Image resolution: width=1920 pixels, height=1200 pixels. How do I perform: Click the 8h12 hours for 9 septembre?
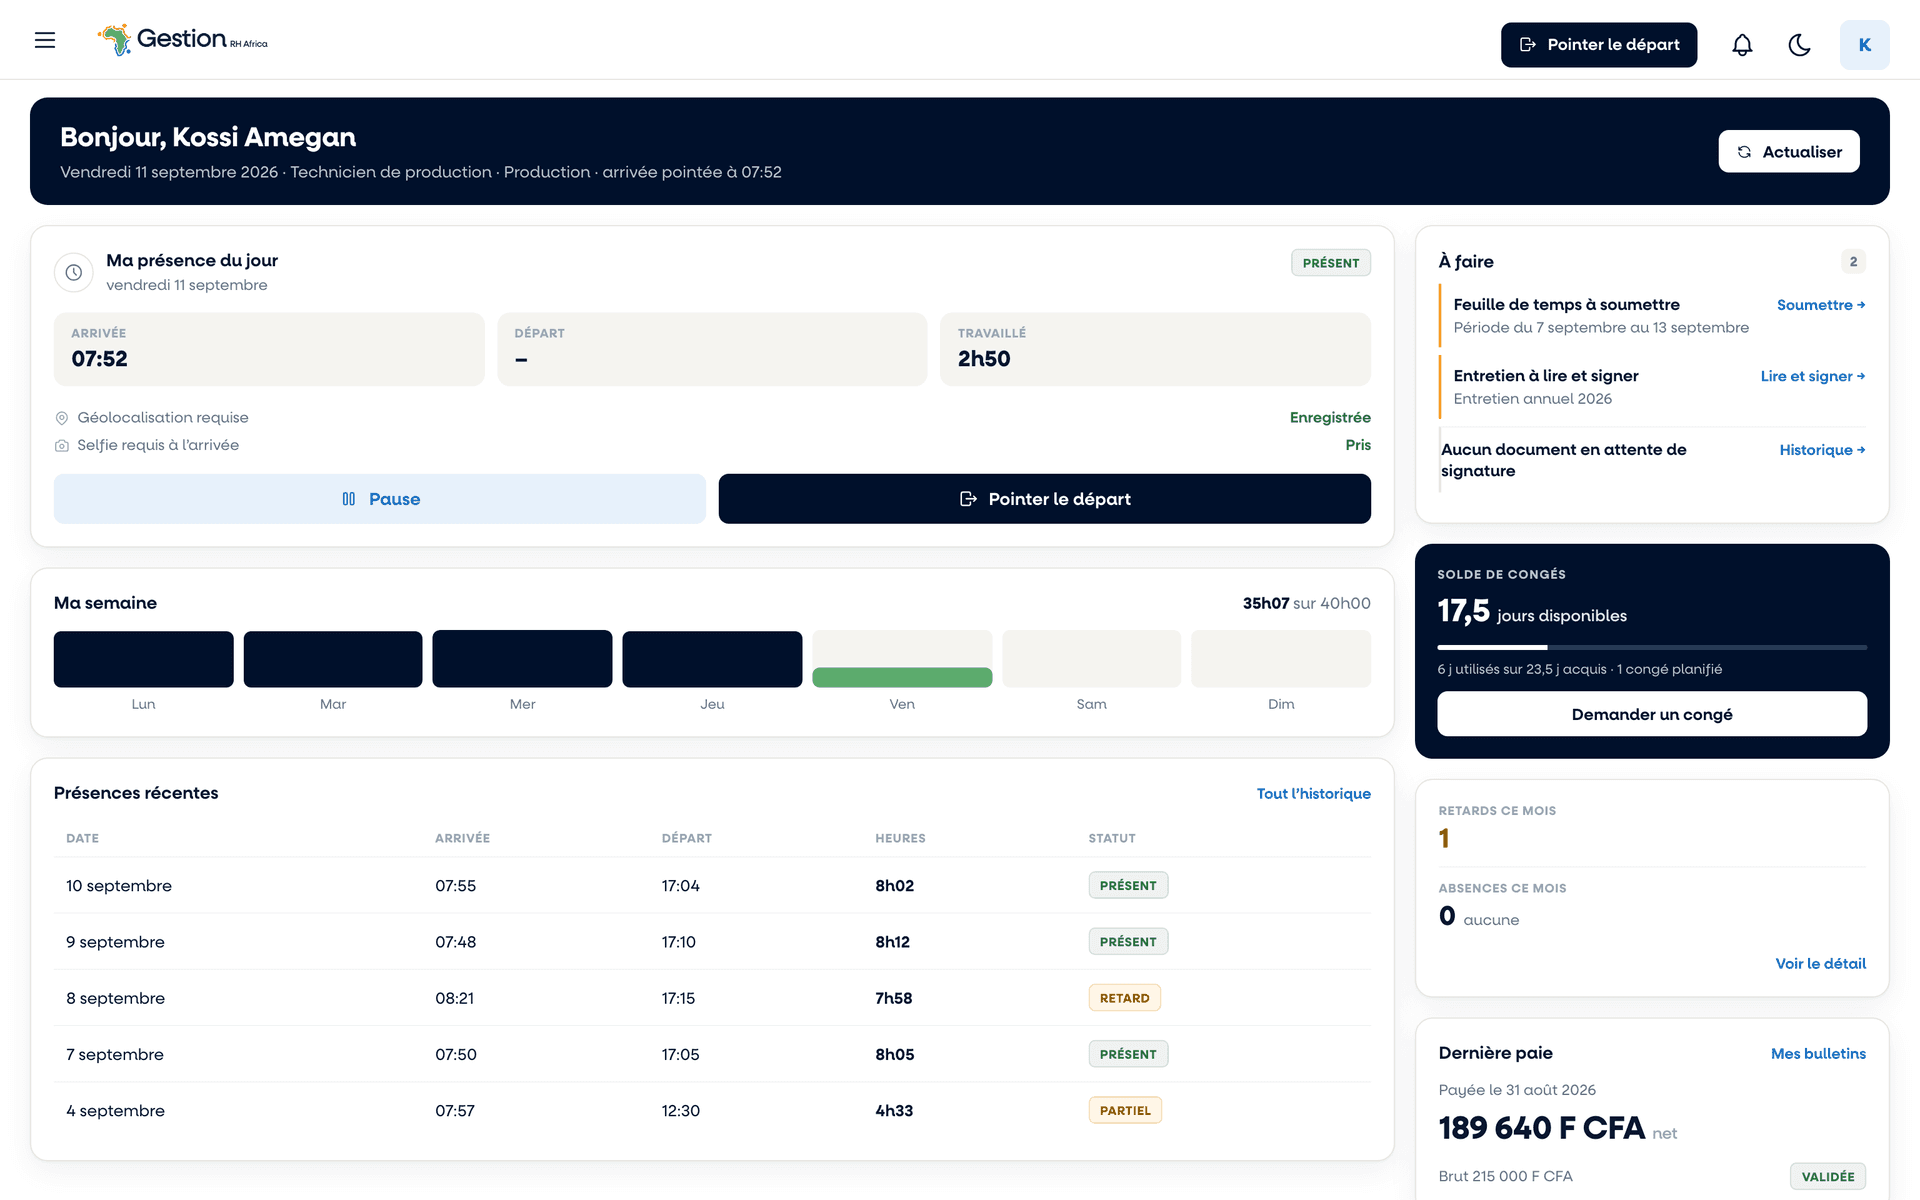[892, 942]
